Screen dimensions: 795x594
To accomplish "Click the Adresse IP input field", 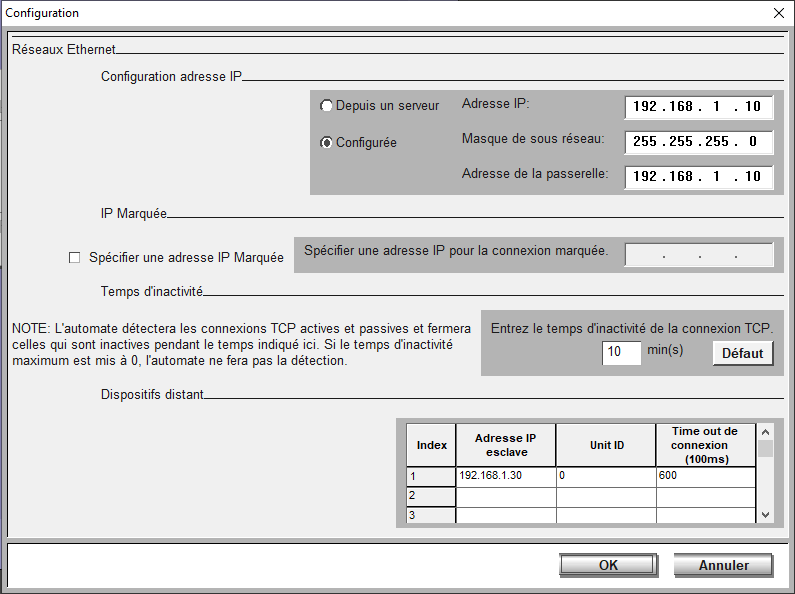I will click(698, 107).
